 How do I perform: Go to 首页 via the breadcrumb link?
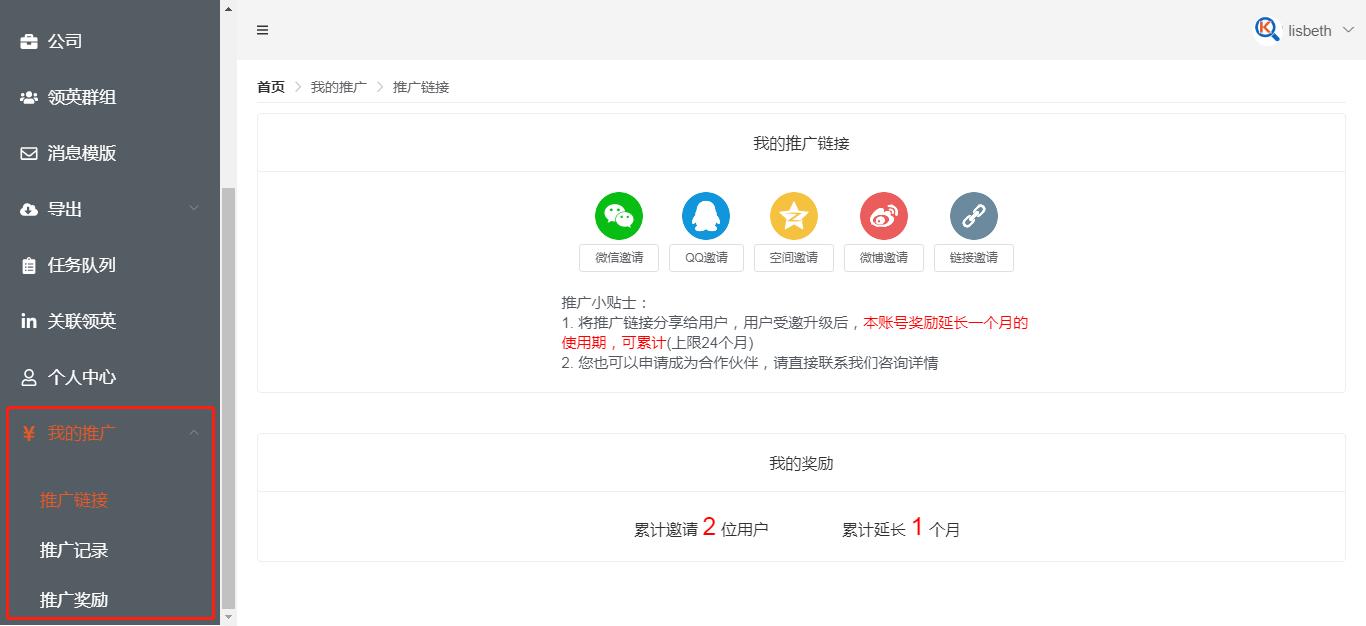point(270,87)
